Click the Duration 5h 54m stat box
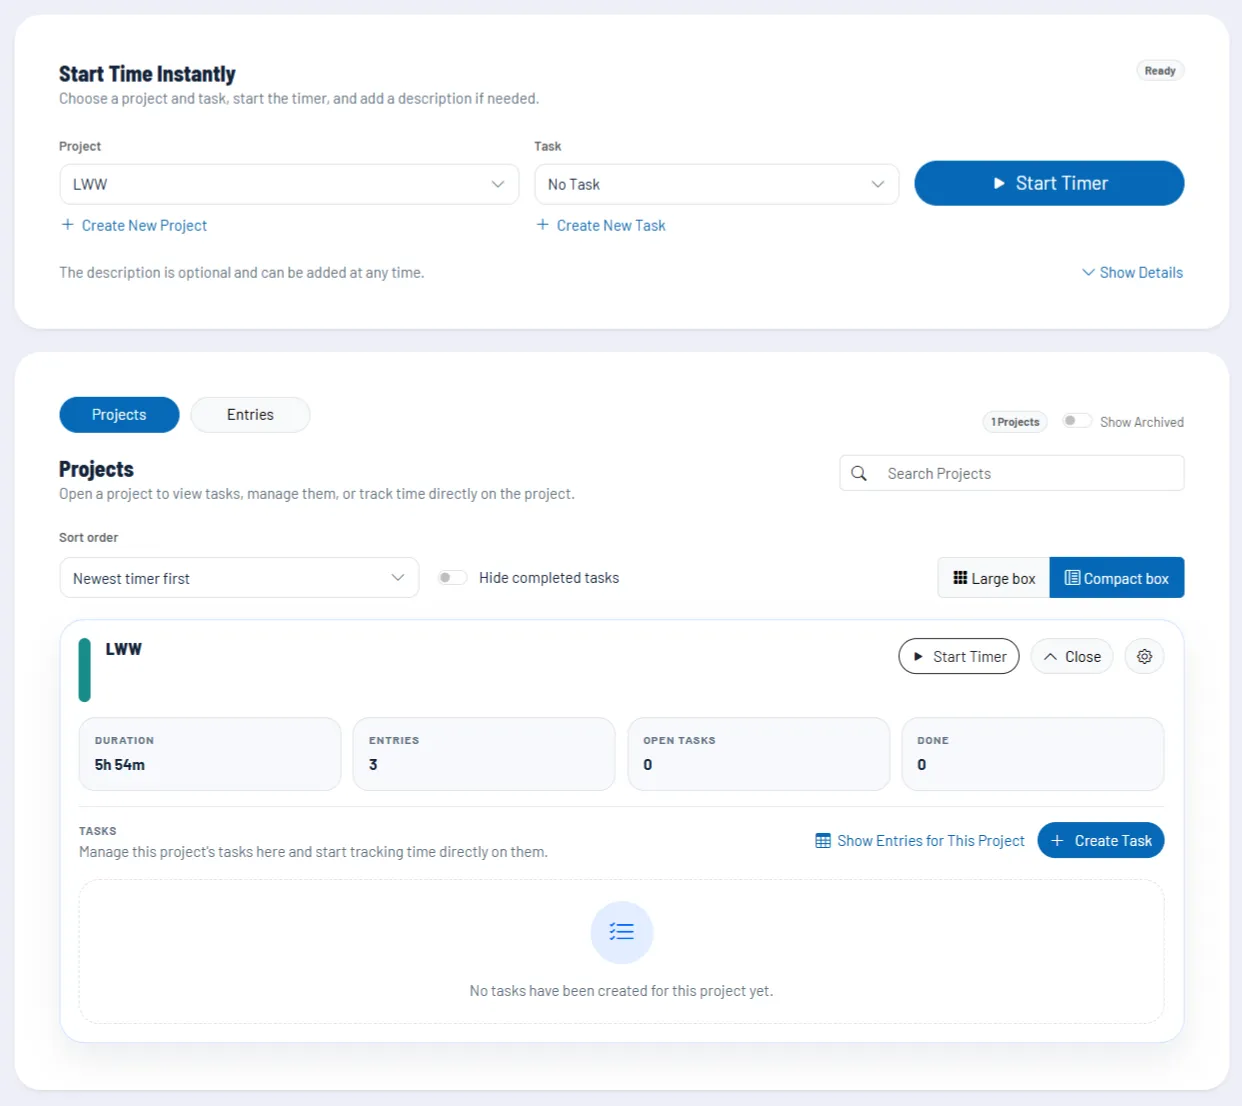 coord(210,754)
